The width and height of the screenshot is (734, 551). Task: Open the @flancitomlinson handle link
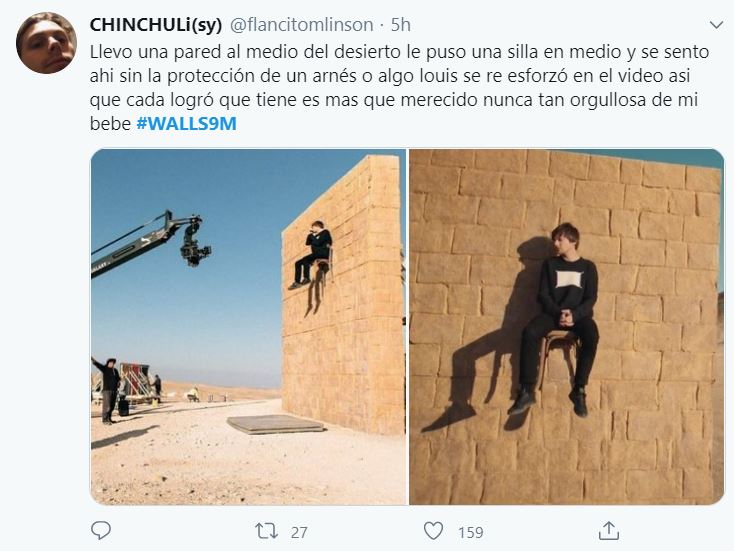(302, 25)
